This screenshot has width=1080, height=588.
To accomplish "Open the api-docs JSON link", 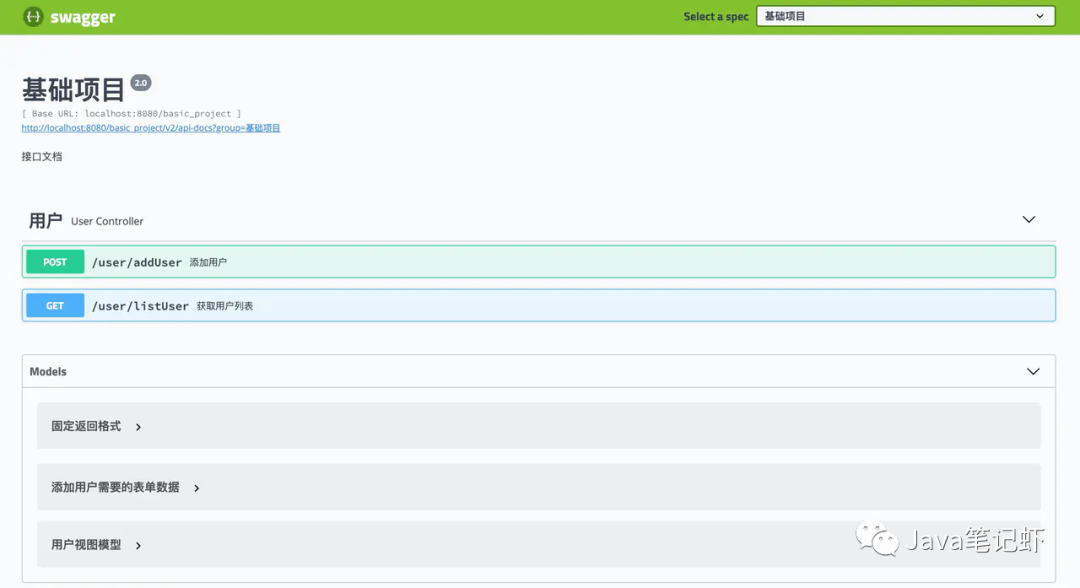I will [151, 128].
